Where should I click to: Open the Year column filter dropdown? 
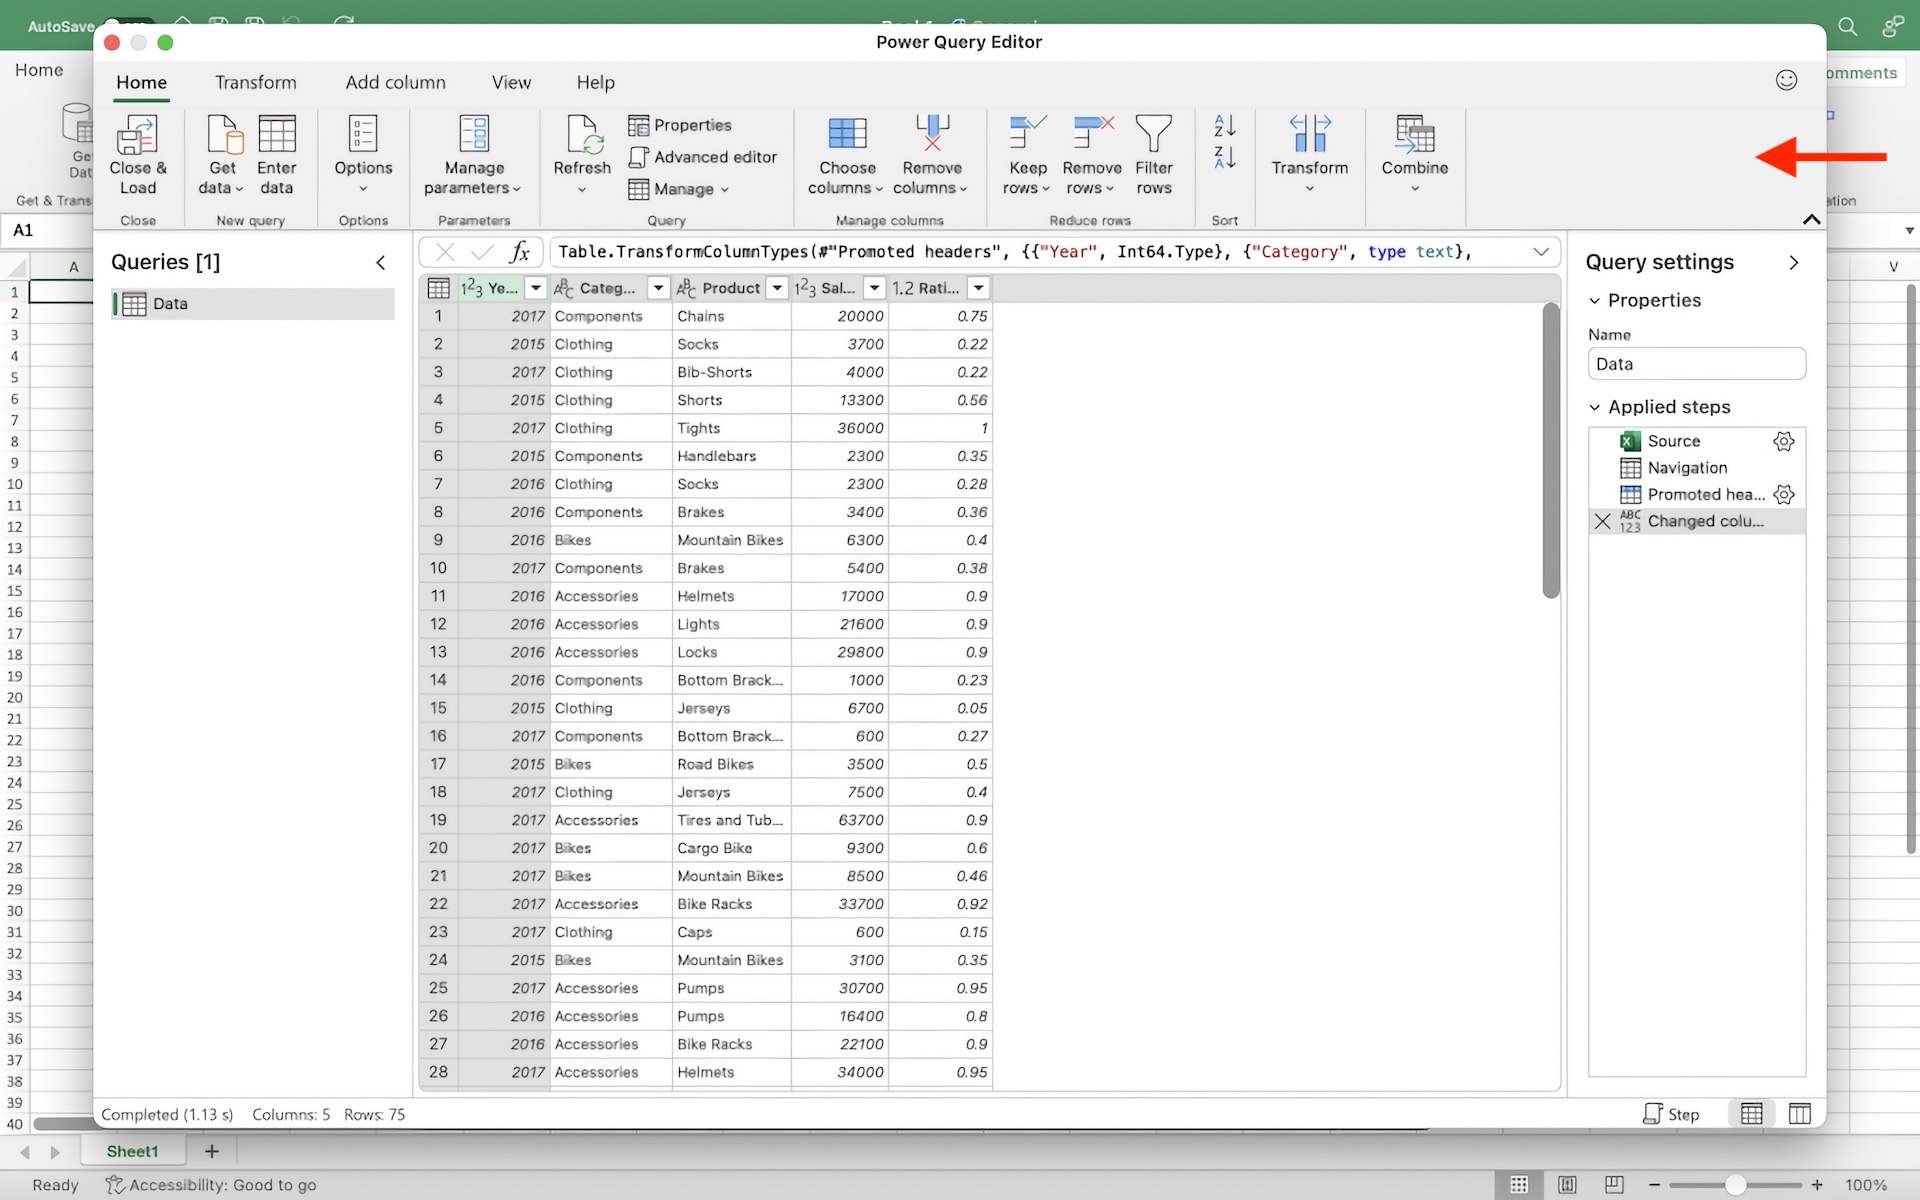point(536,288)
